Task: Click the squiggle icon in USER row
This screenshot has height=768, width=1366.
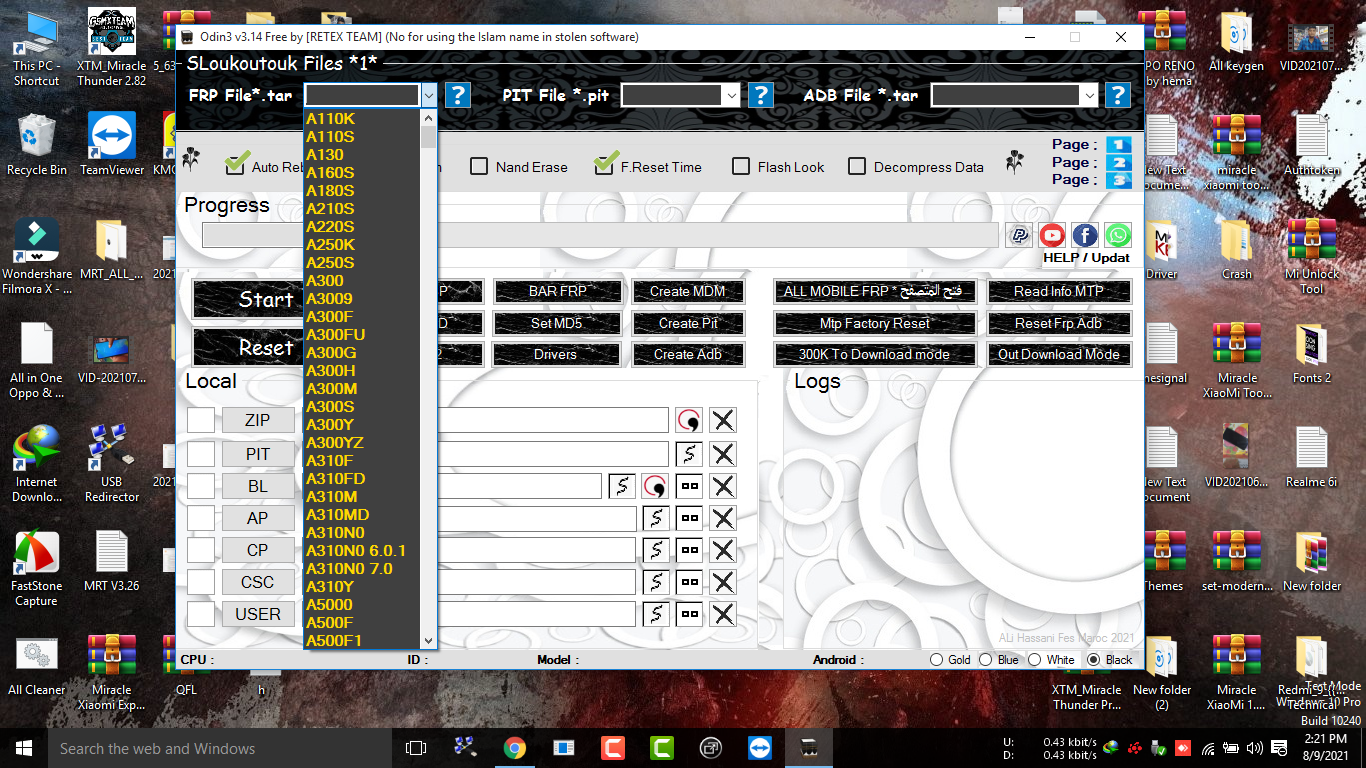Action: [x=656, y=614]
